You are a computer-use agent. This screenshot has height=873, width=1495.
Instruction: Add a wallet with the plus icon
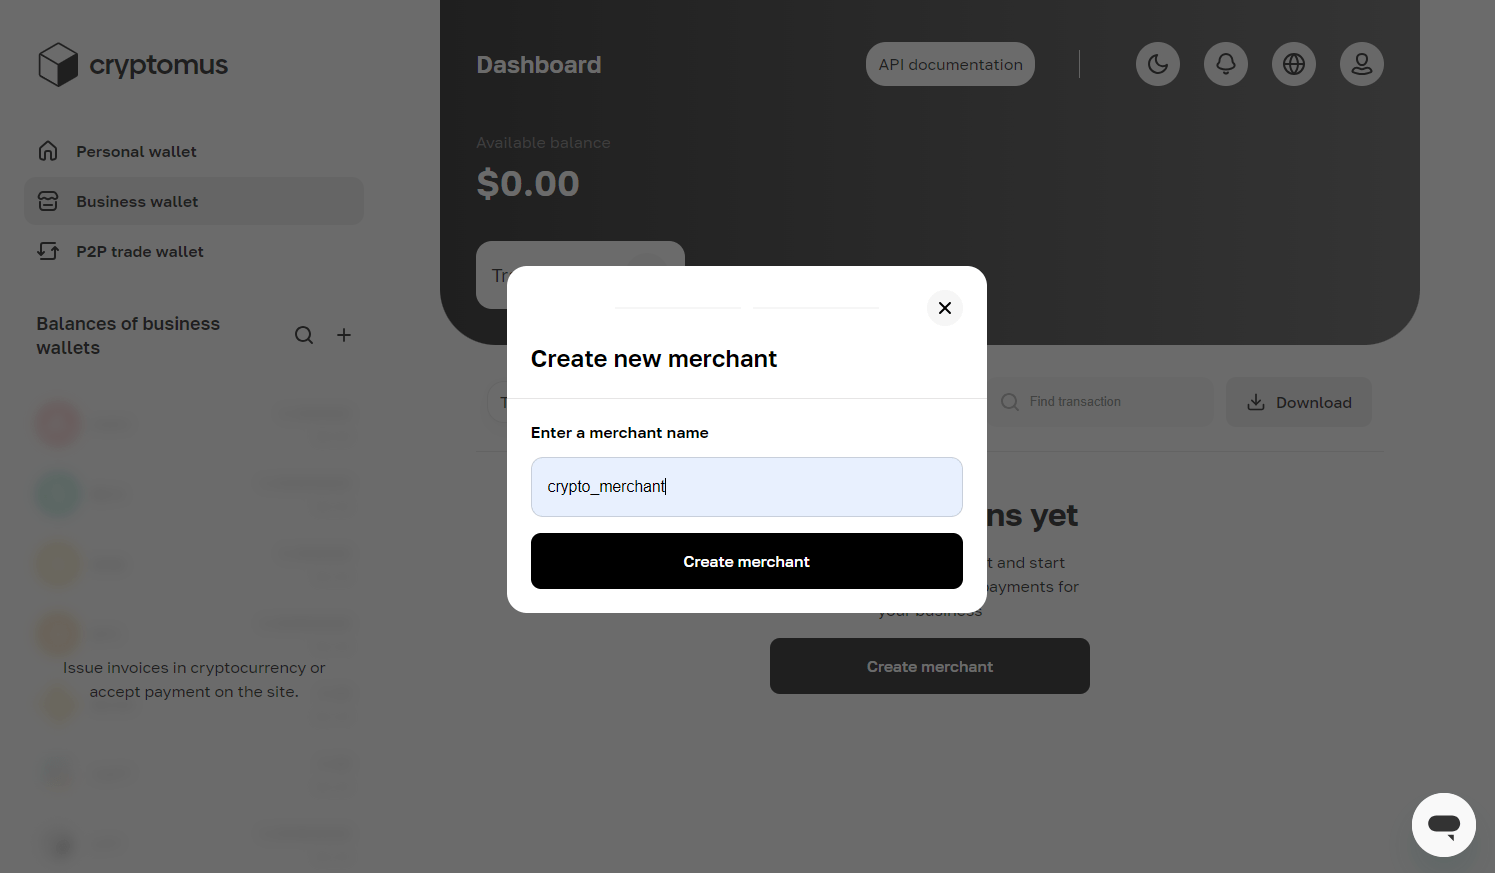(x=344, y=335)
